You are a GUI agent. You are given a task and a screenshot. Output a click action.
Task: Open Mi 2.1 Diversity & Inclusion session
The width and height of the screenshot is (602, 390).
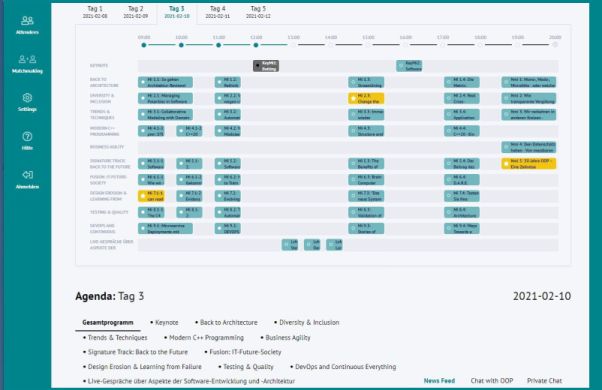click(x=165, y=98)
